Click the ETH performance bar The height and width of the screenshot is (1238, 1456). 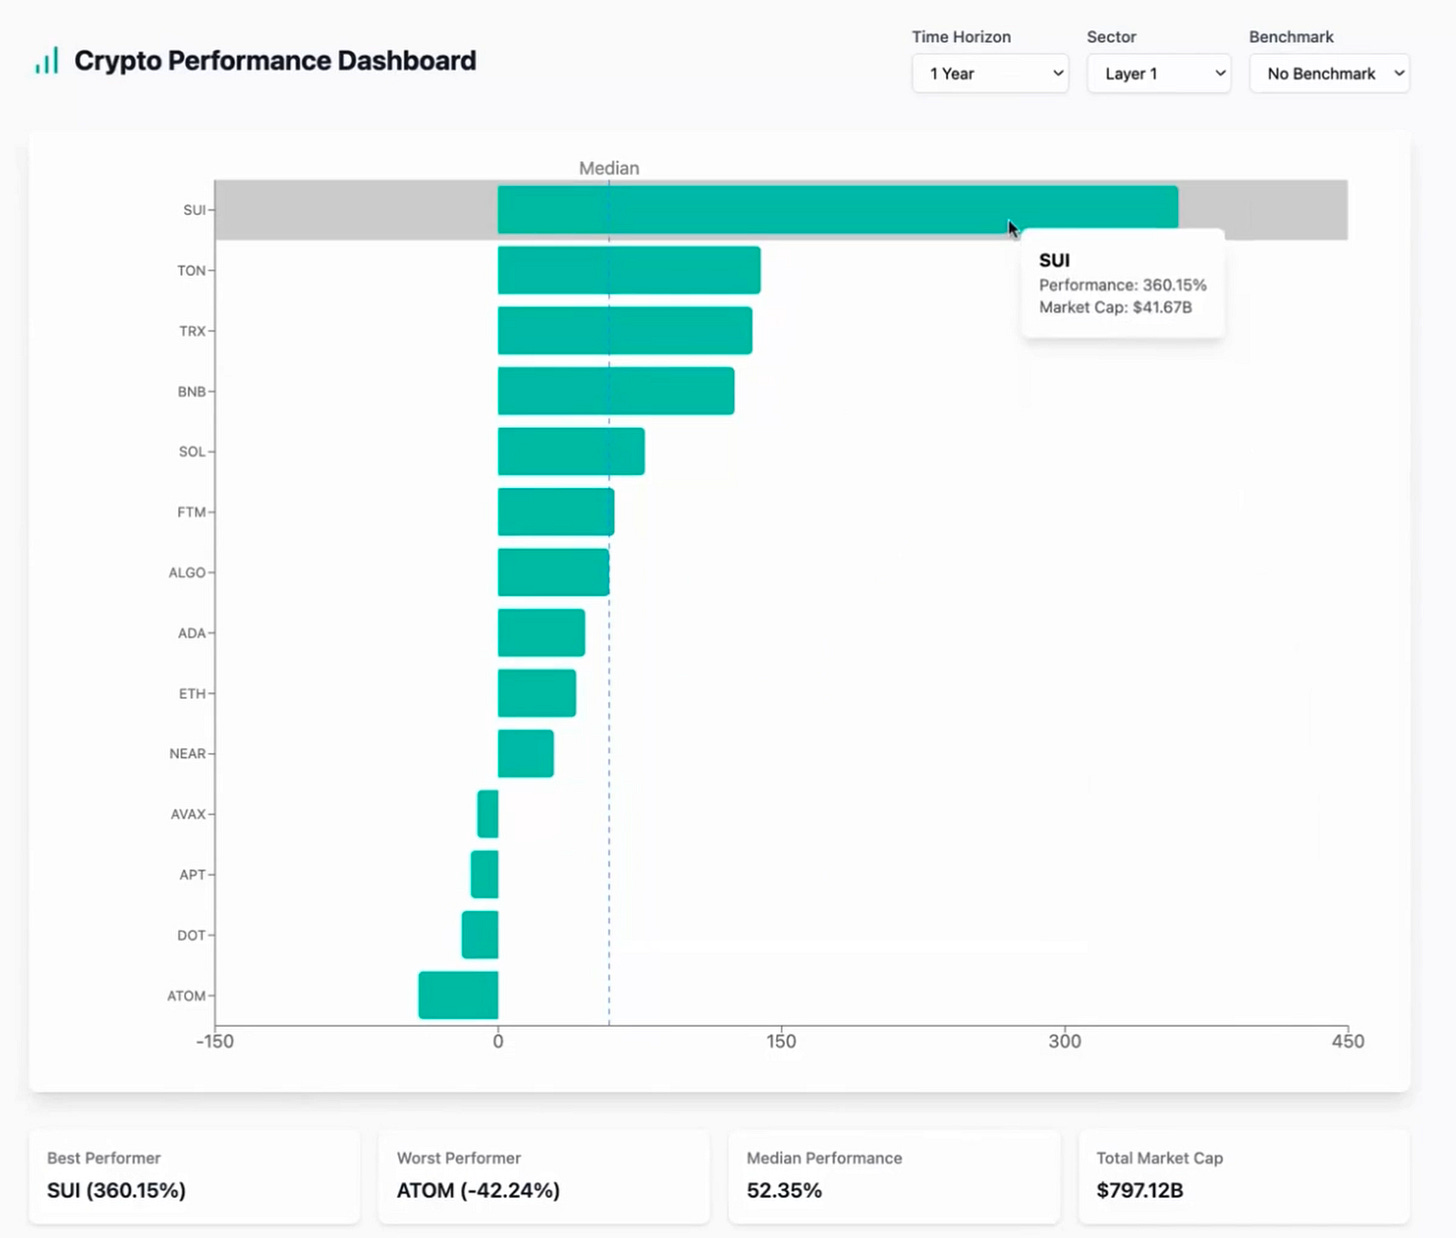click(537, 693)
